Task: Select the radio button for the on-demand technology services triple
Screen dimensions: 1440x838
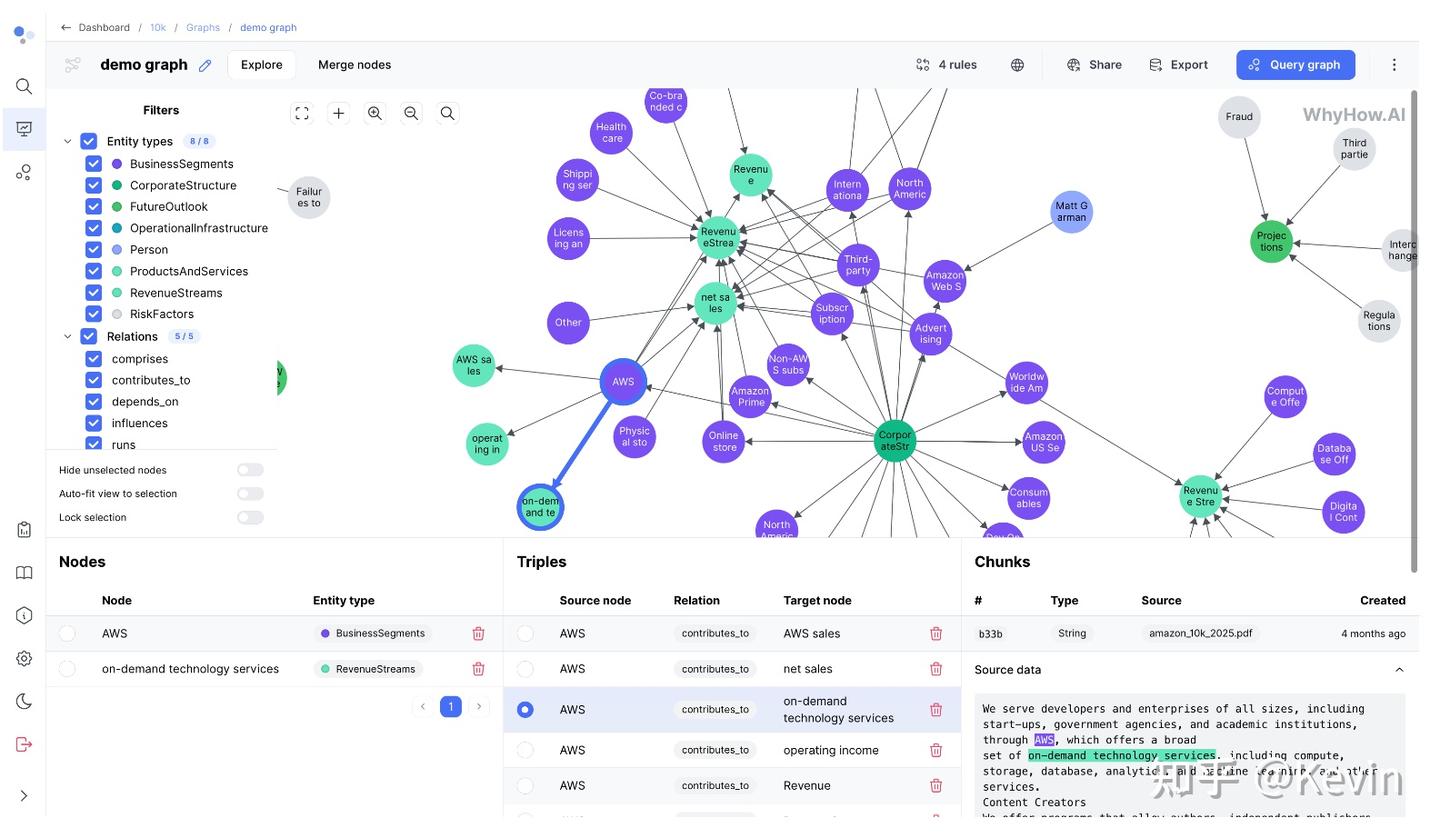Action: pos(525,709)
